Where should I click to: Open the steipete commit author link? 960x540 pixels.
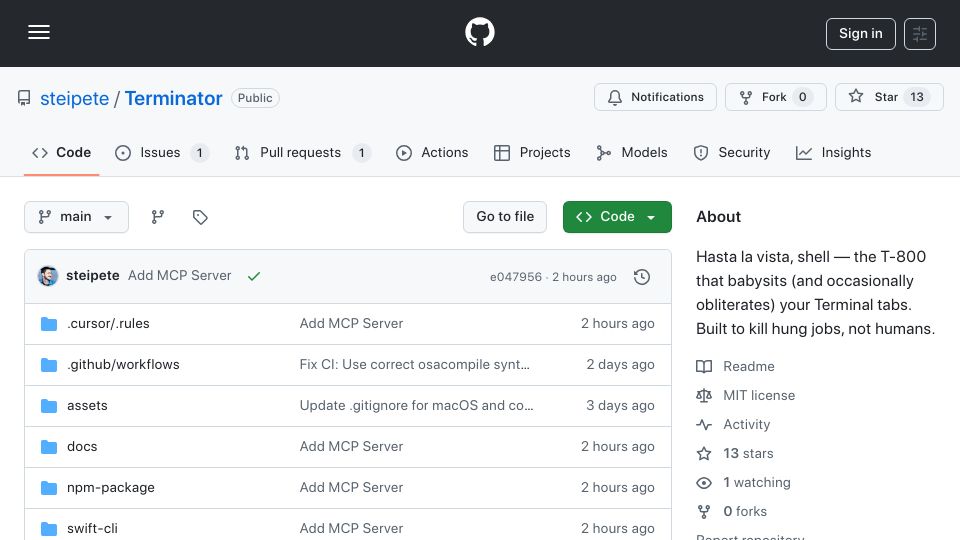[x=92, y=276]
